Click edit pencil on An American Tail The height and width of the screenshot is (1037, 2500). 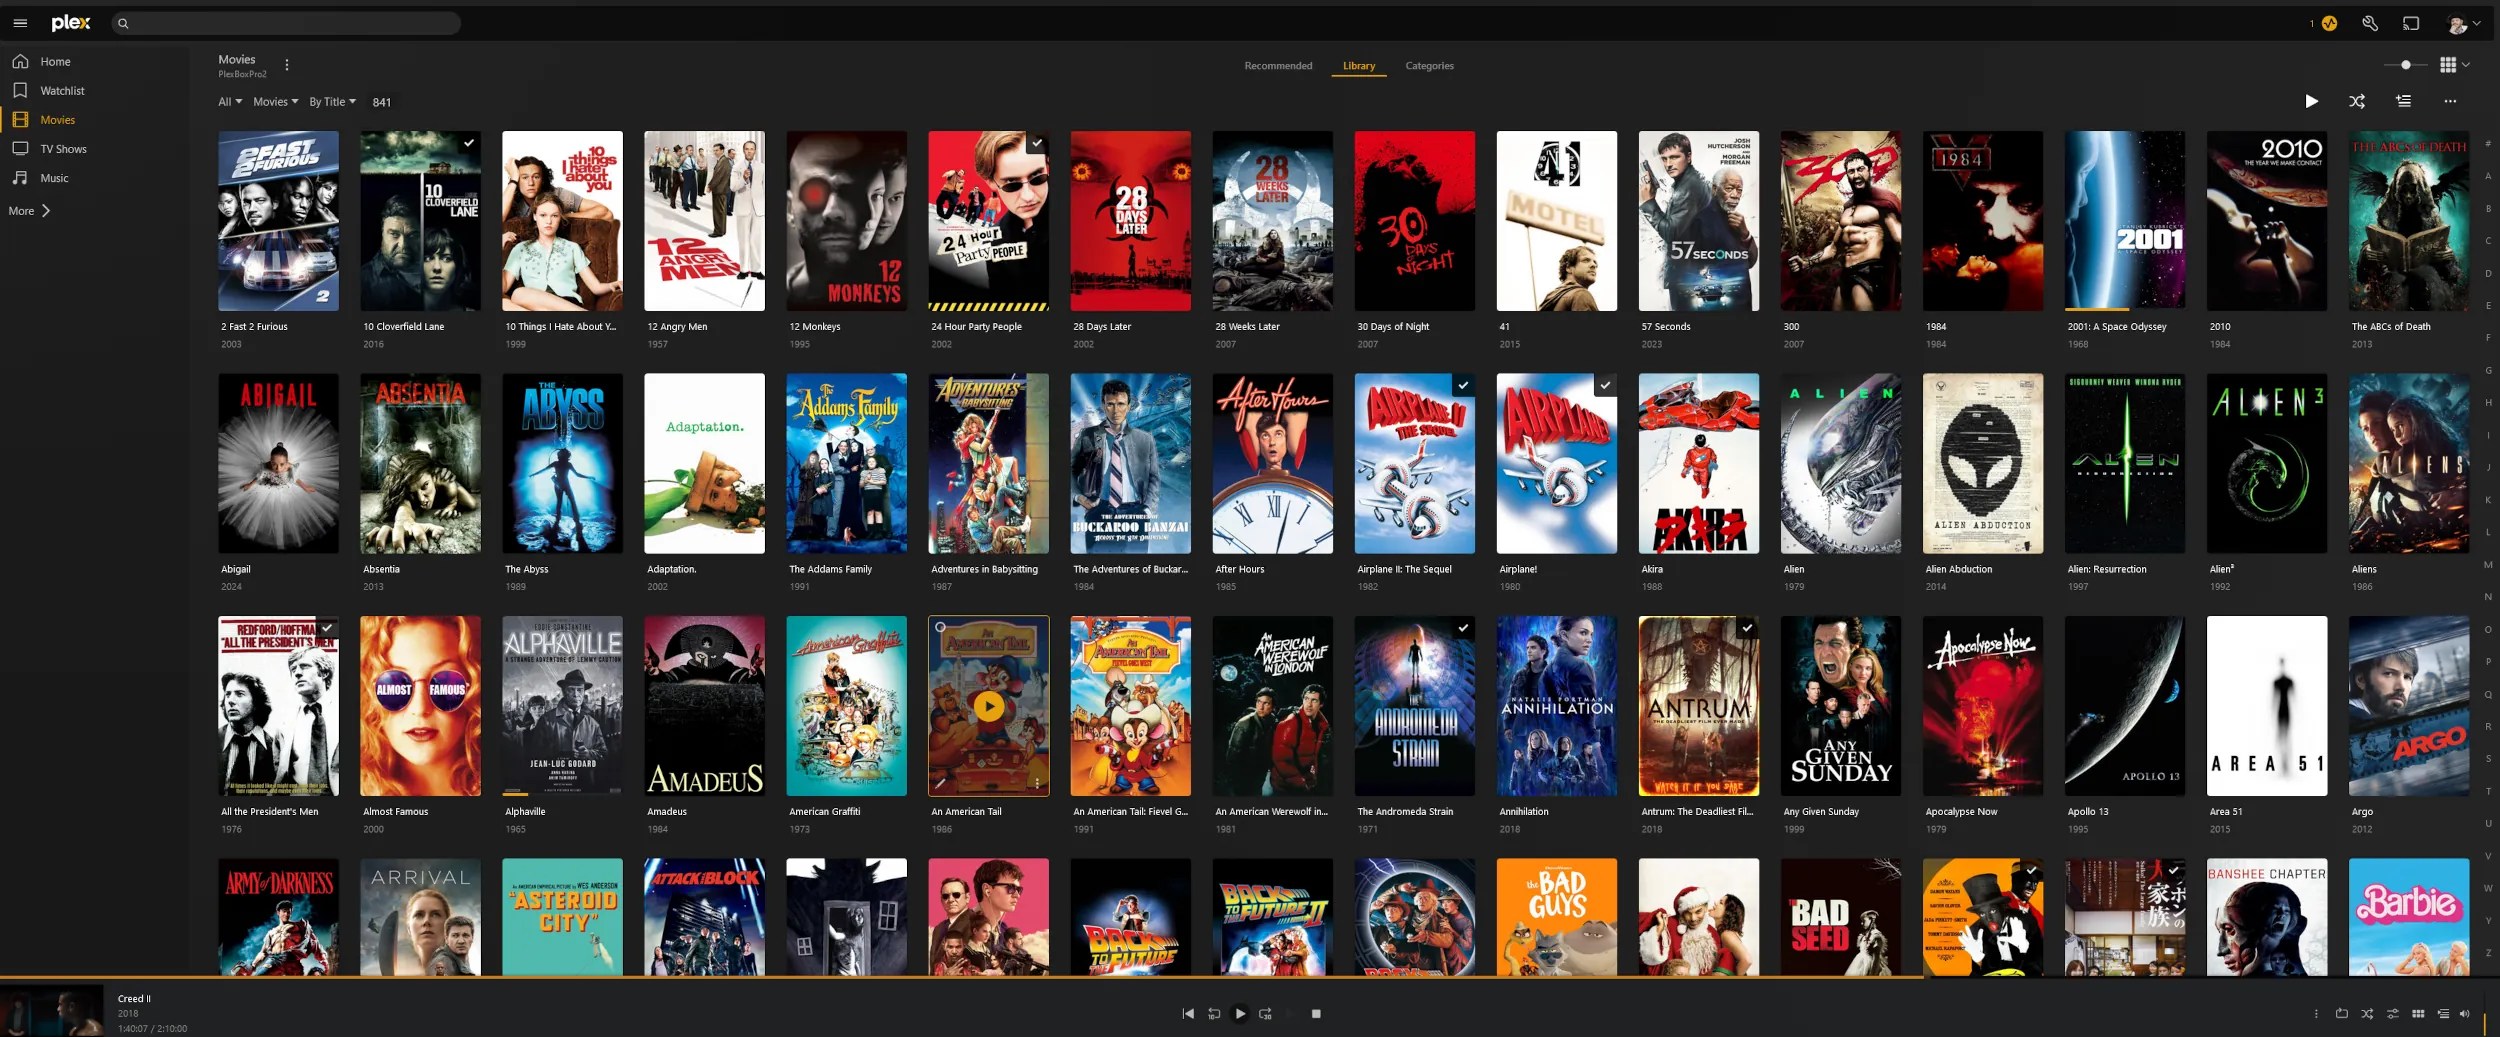point(940,783)
